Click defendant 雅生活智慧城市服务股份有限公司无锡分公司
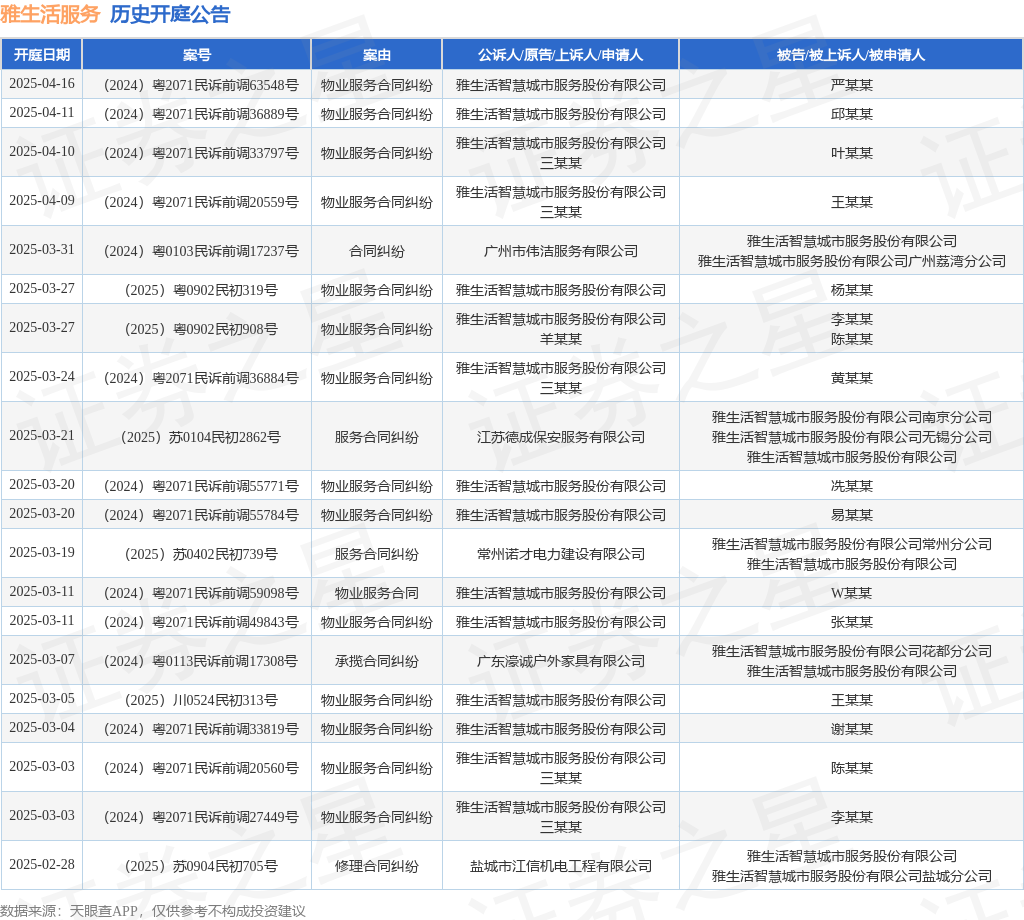 (x=852, y=437)
